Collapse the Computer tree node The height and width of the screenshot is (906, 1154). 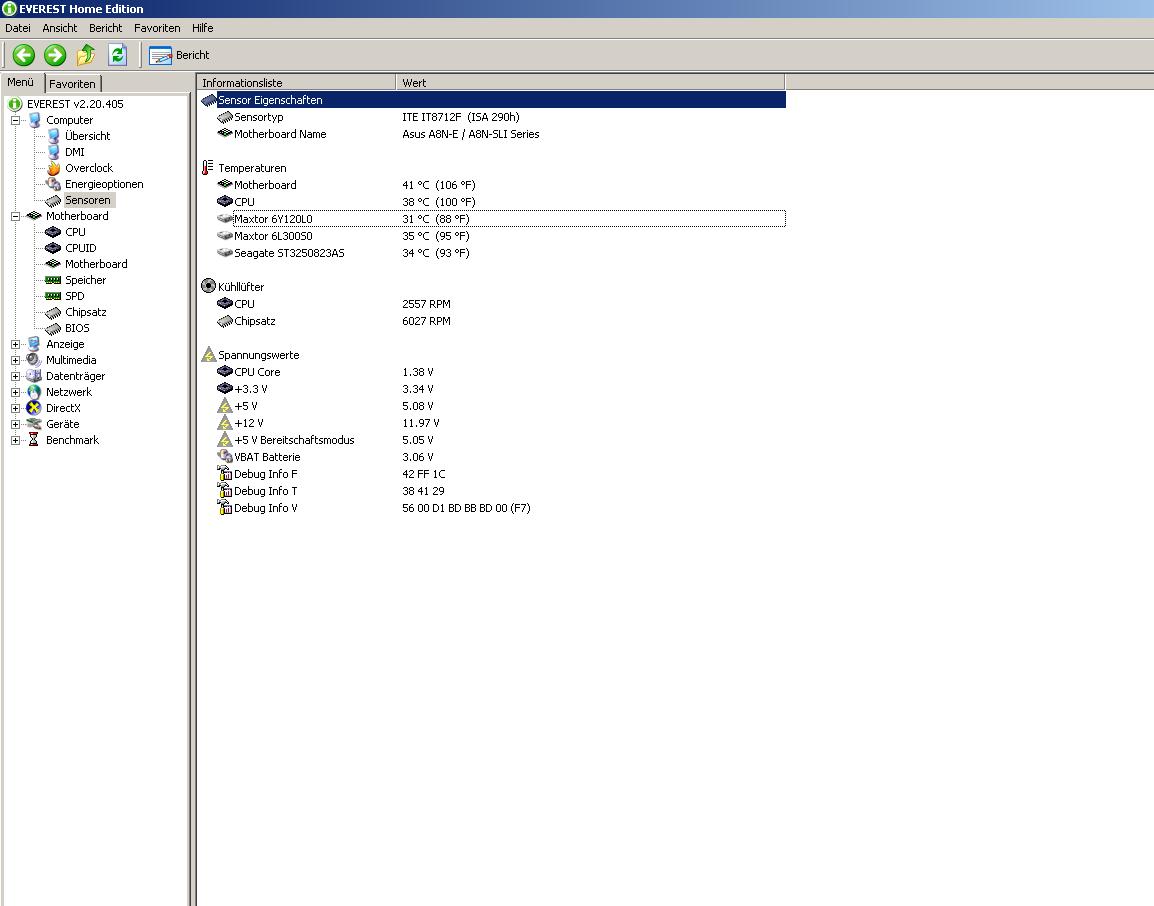(15, 120)
